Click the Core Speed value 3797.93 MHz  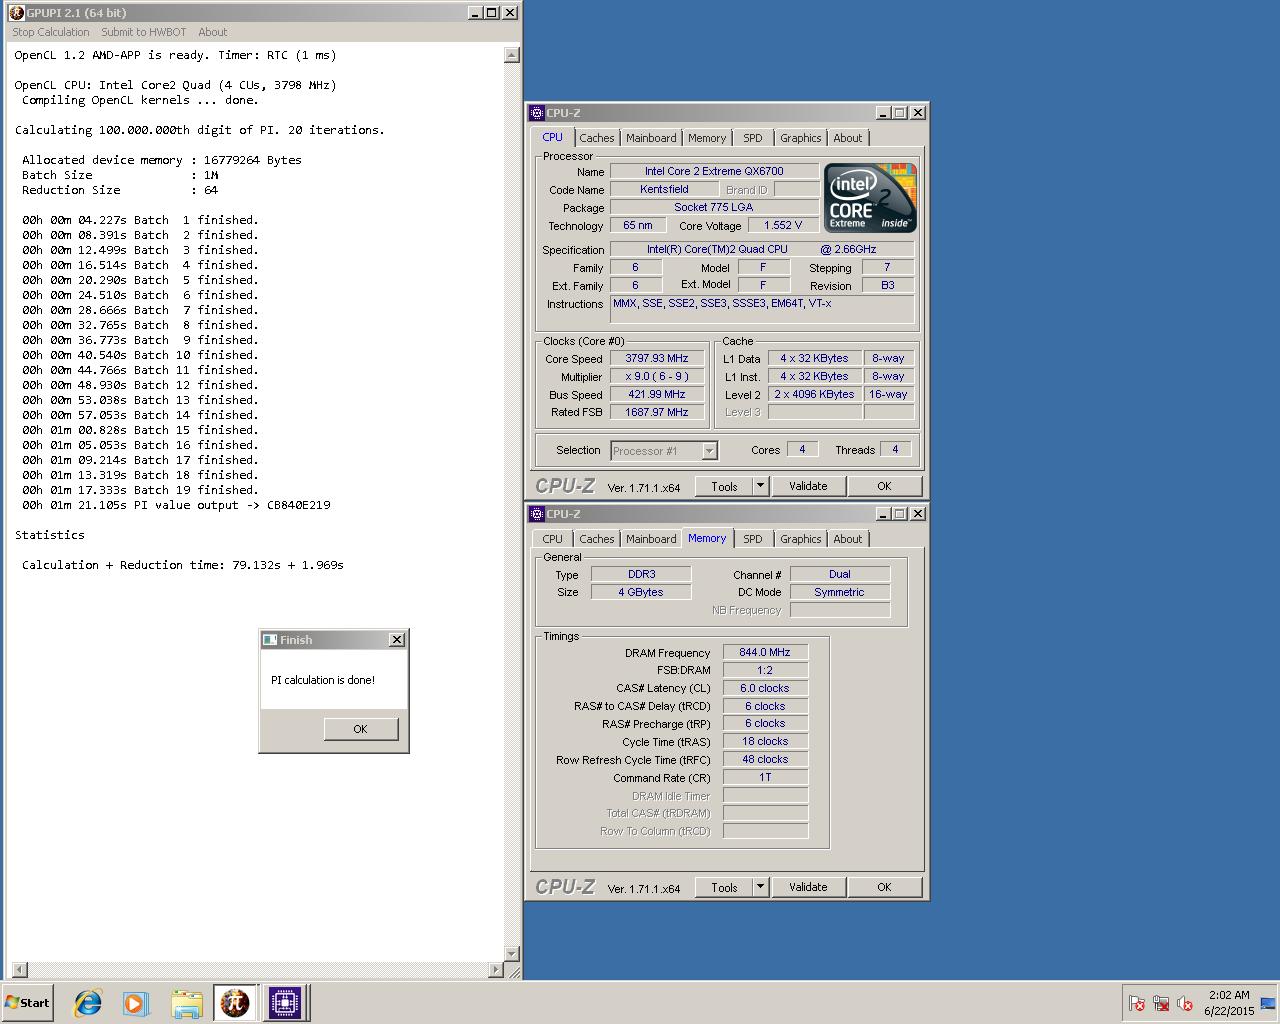coord(656,358)
